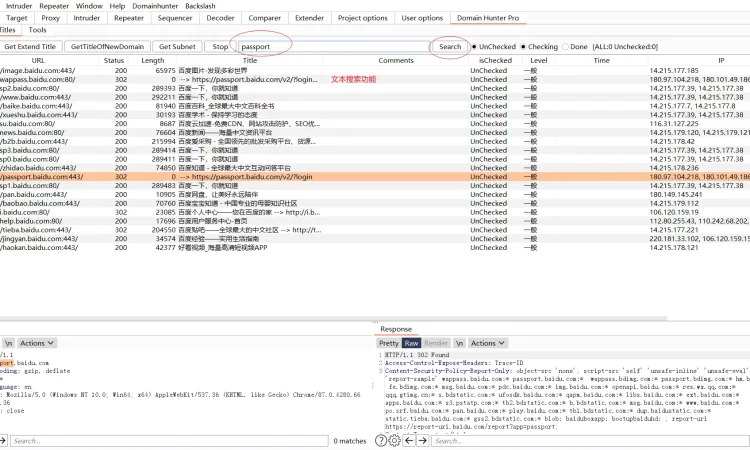Open response search settings gear icon
This screenshot has width=750, height=450.
coord(394,440)
